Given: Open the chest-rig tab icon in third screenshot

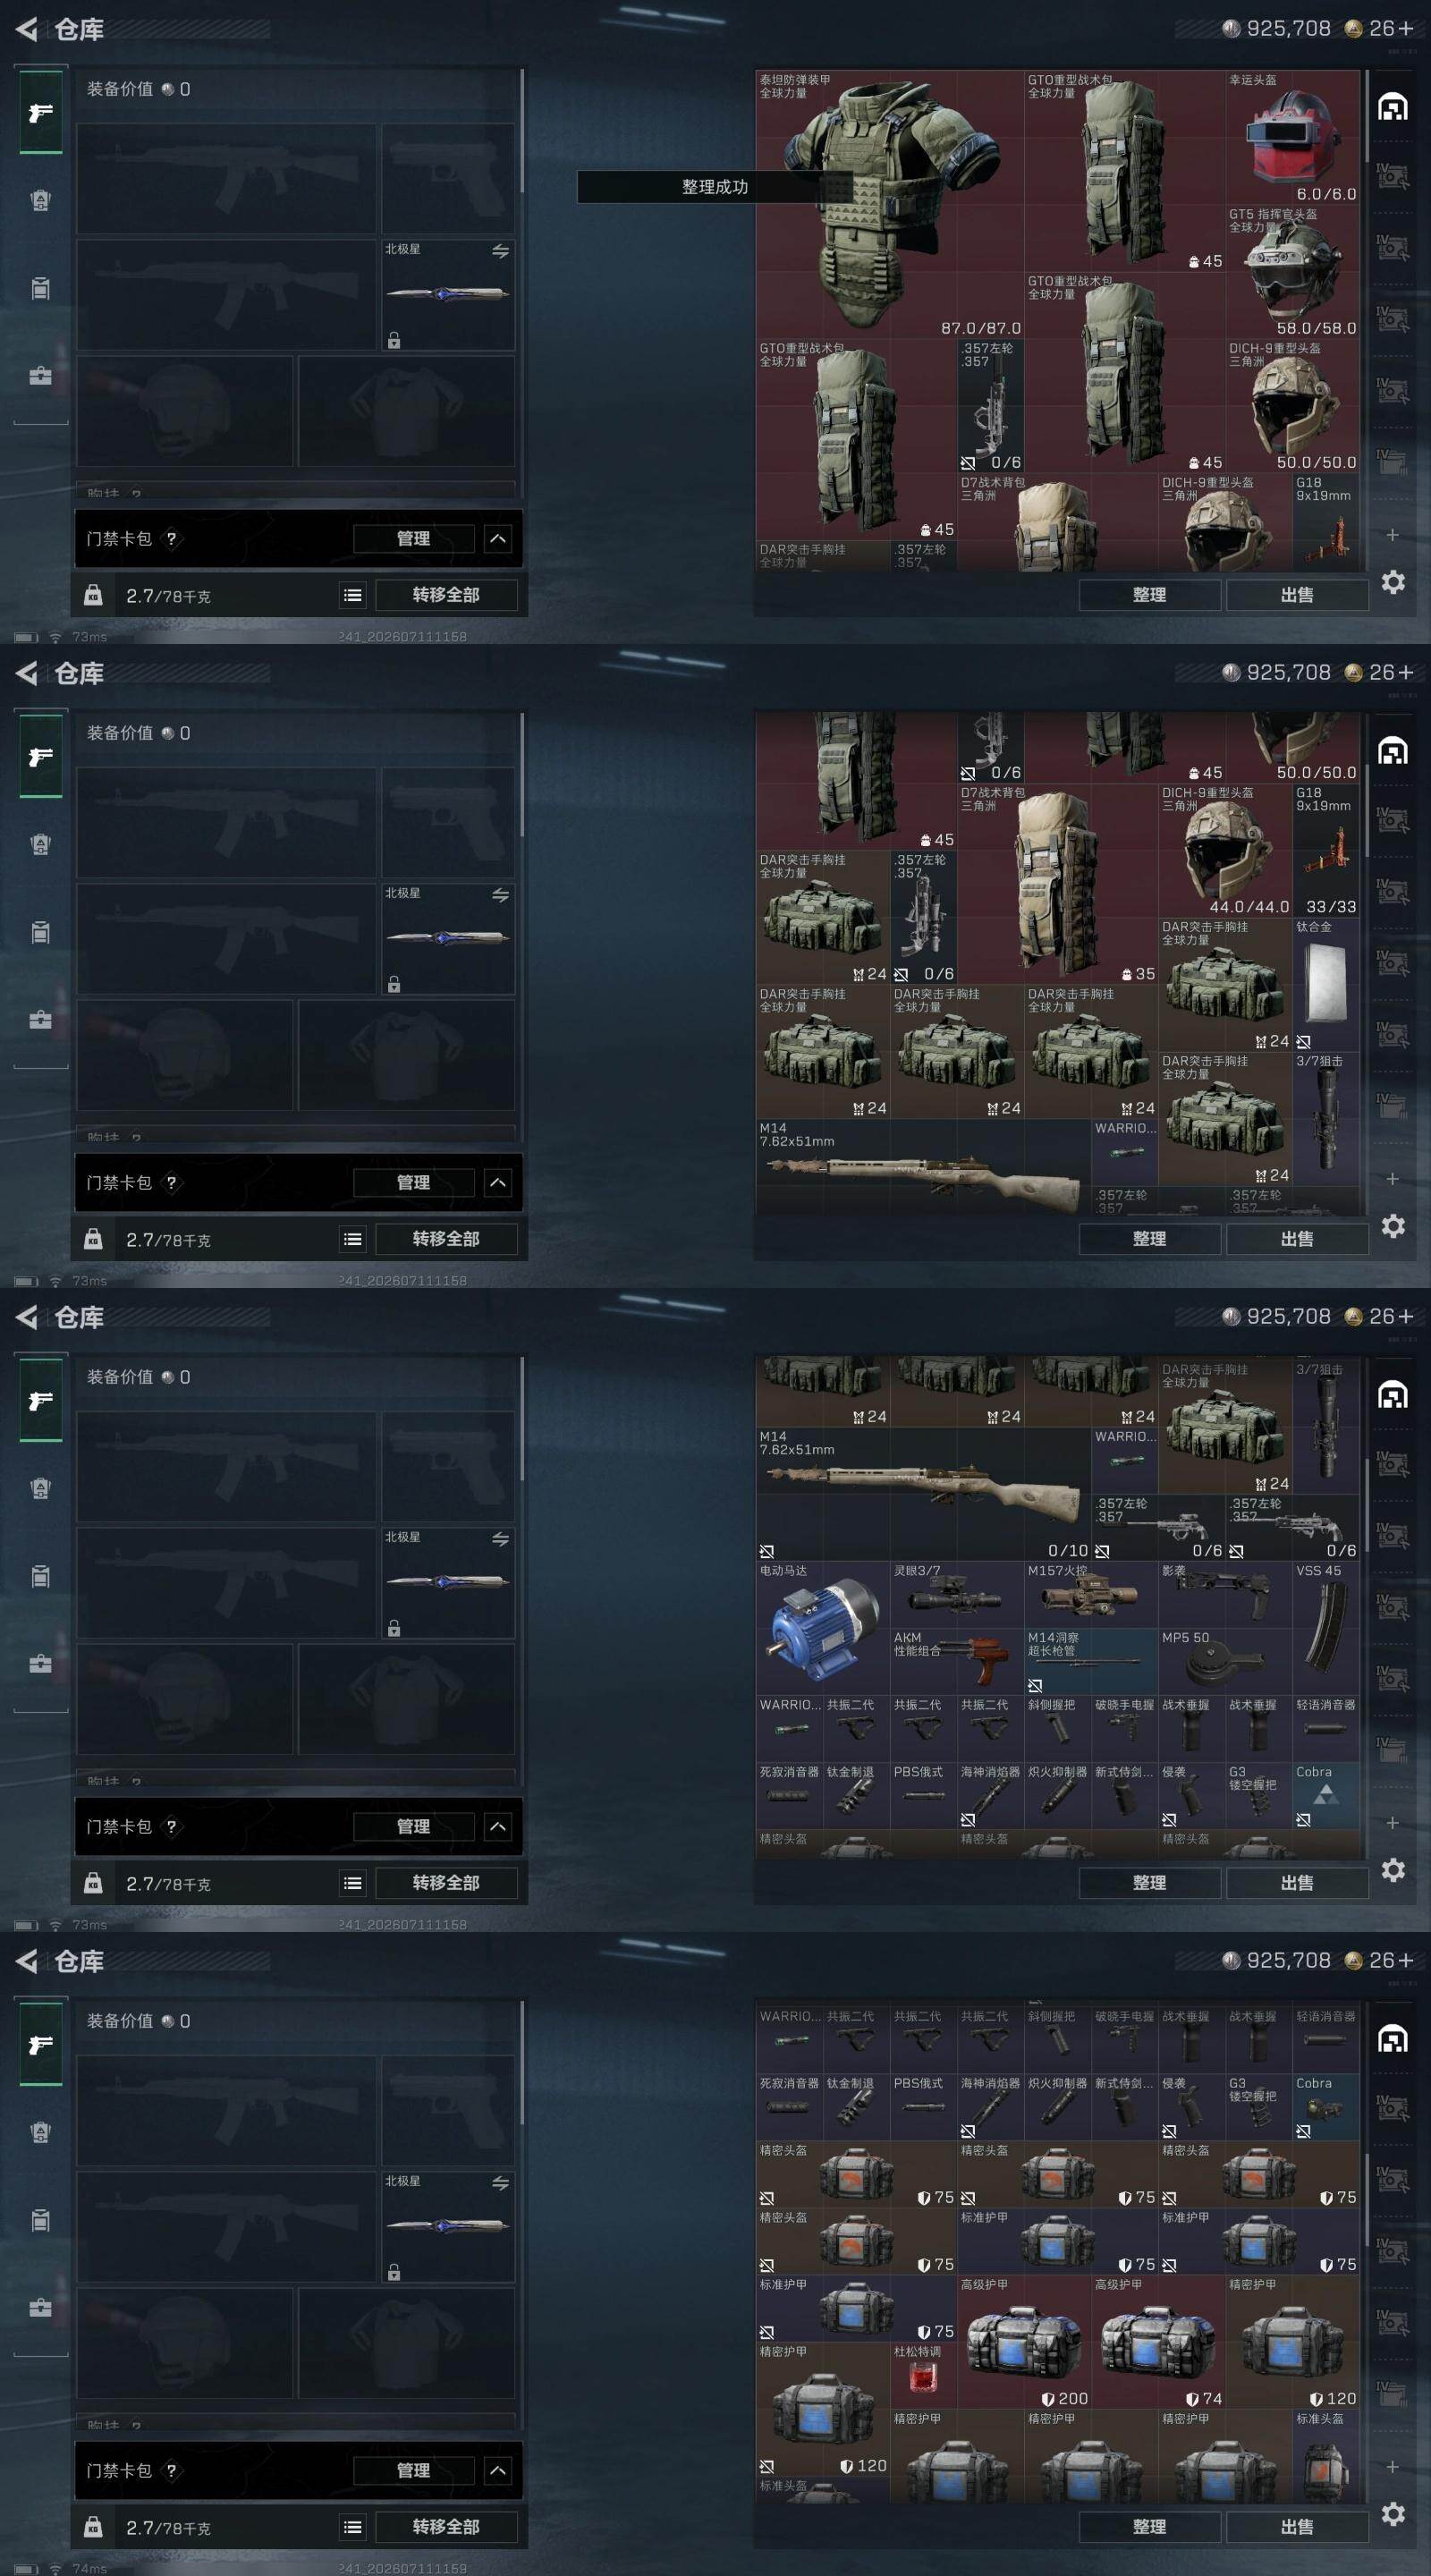Looking at the screenshot, I should click(40, 1577).
